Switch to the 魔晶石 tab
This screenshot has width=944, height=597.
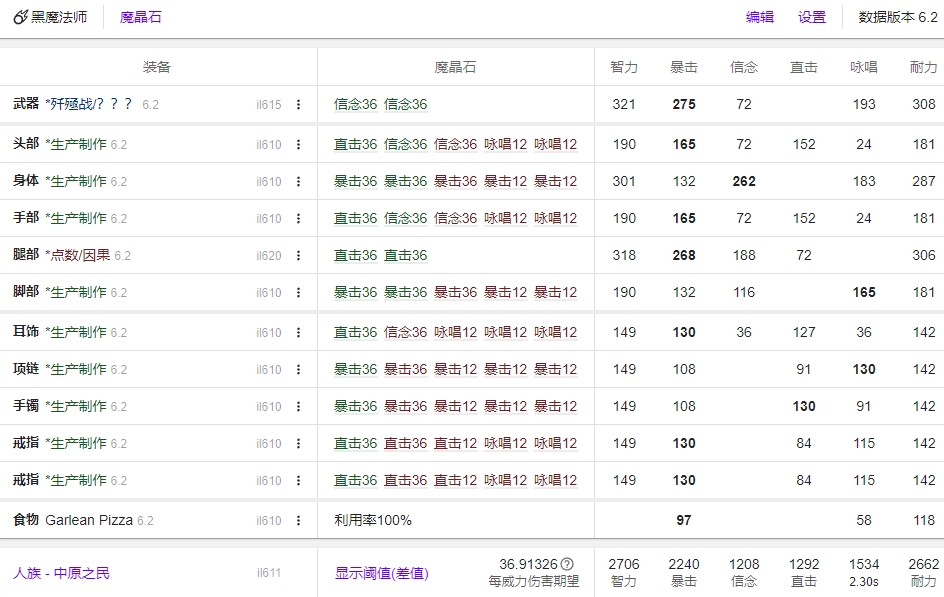(x=140, y=17)
